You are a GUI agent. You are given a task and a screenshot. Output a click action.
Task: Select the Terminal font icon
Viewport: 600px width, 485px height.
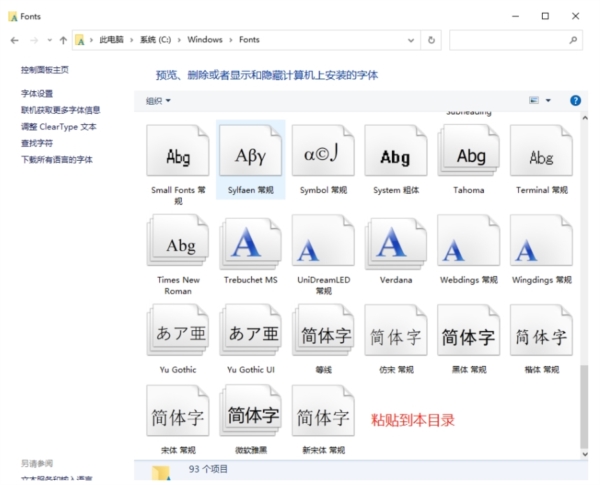(541, 150)
